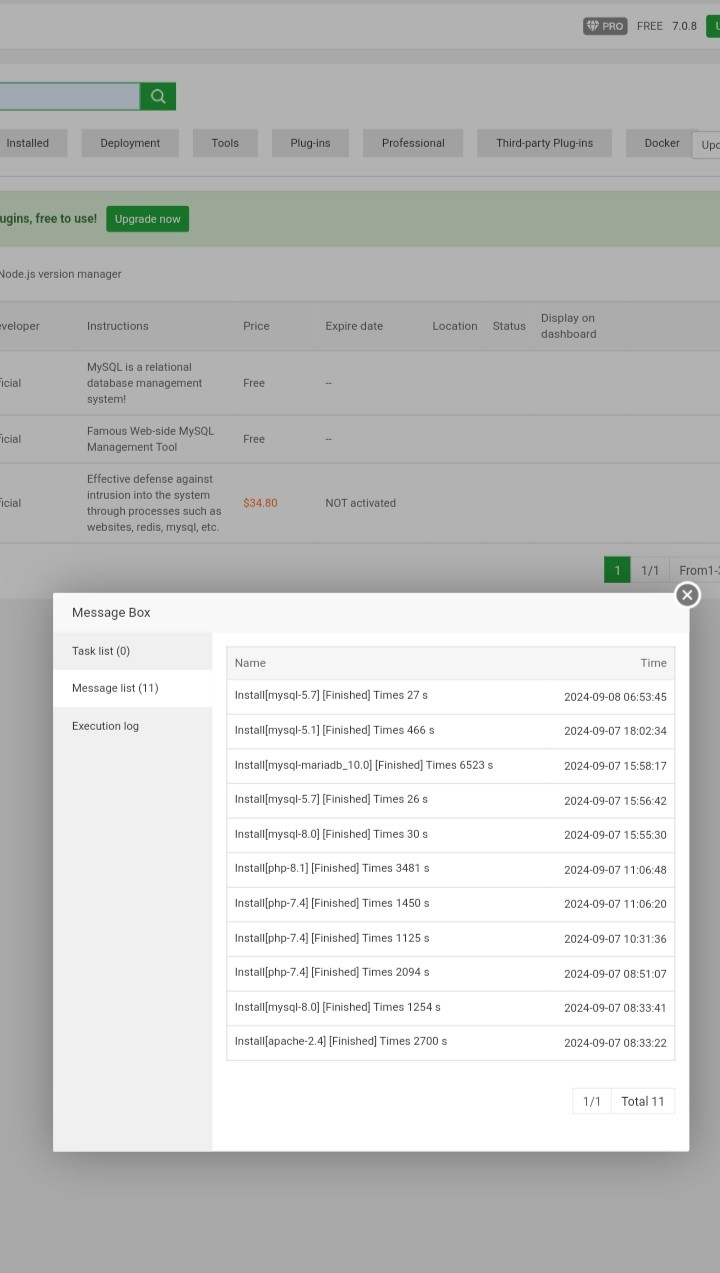720x1273 pixels.
Task: Click the green search magnifier icon
Action: (x=158, y=97)
